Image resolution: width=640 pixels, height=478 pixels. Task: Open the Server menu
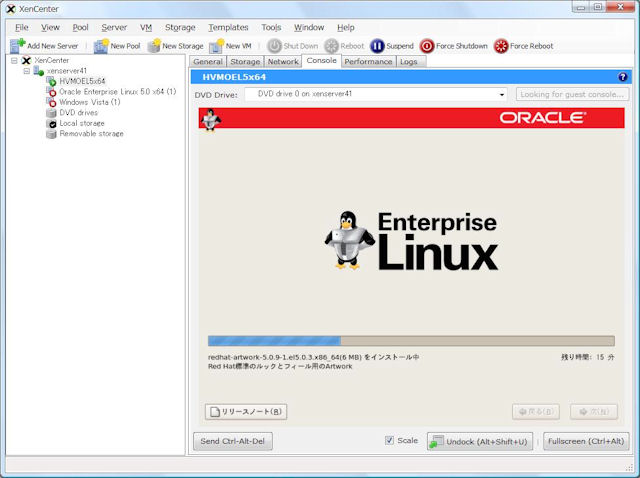tap(114, 27)
